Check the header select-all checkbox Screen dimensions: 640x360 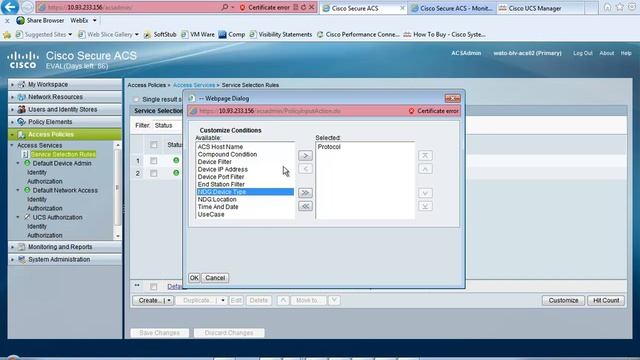153,145
